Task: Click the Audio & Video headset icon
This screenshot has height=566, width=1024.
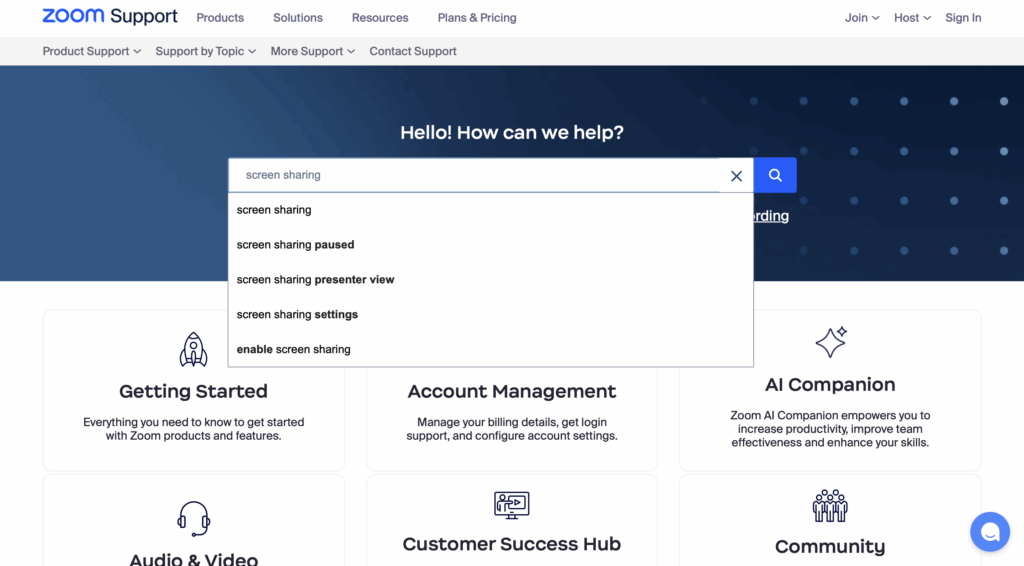Action: pyautogui.click(x=193, y=518)
